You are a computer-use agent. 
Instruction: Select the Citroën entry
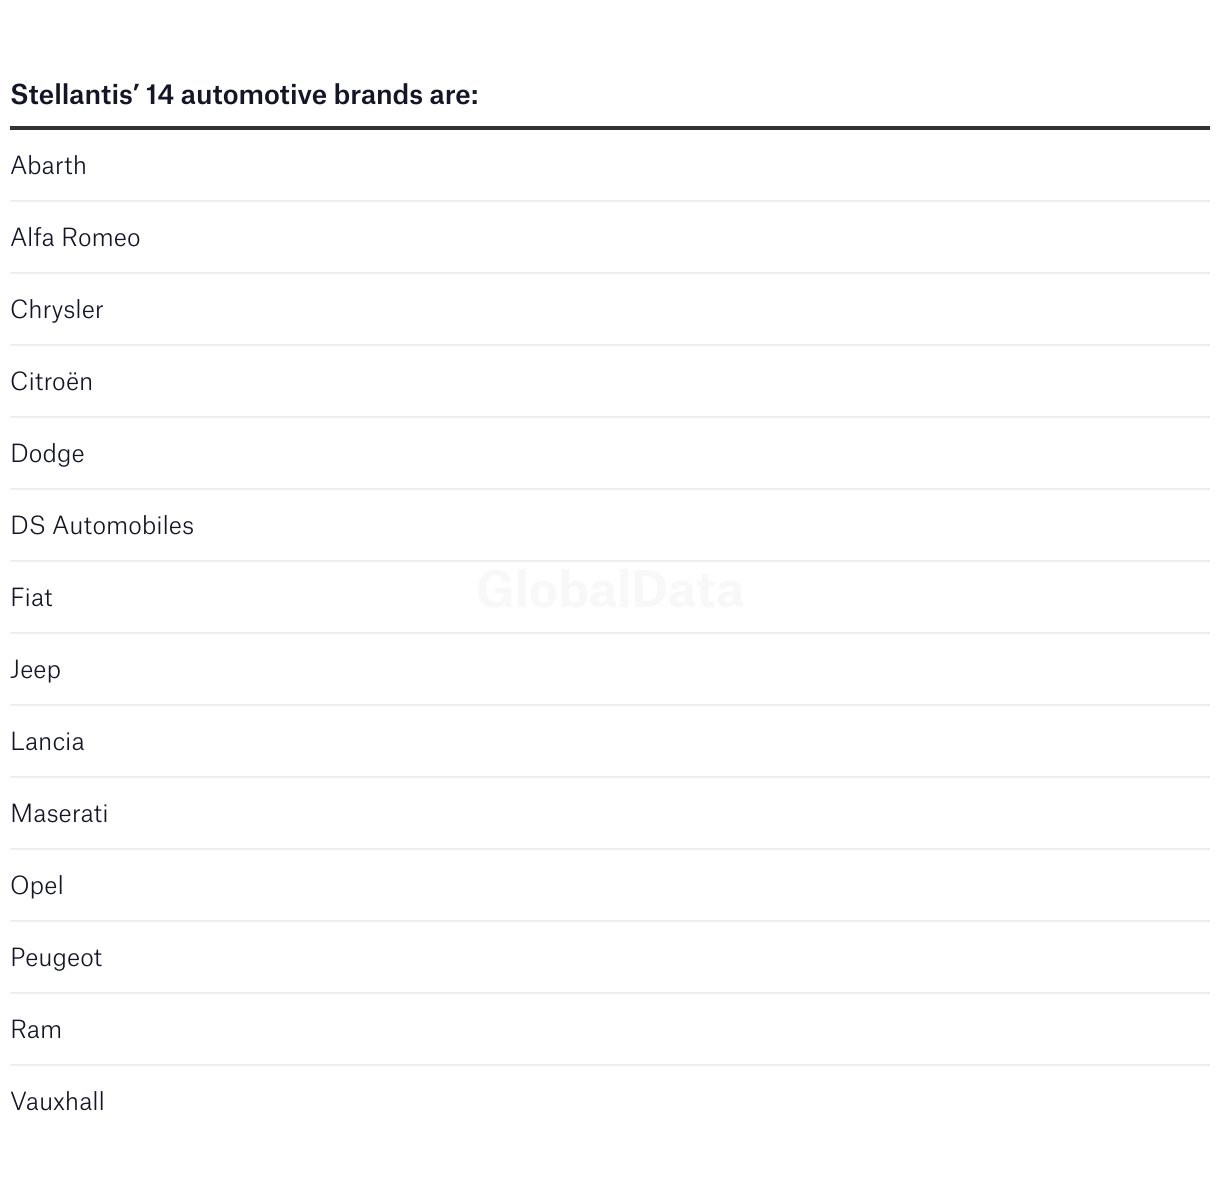[610, 381]
